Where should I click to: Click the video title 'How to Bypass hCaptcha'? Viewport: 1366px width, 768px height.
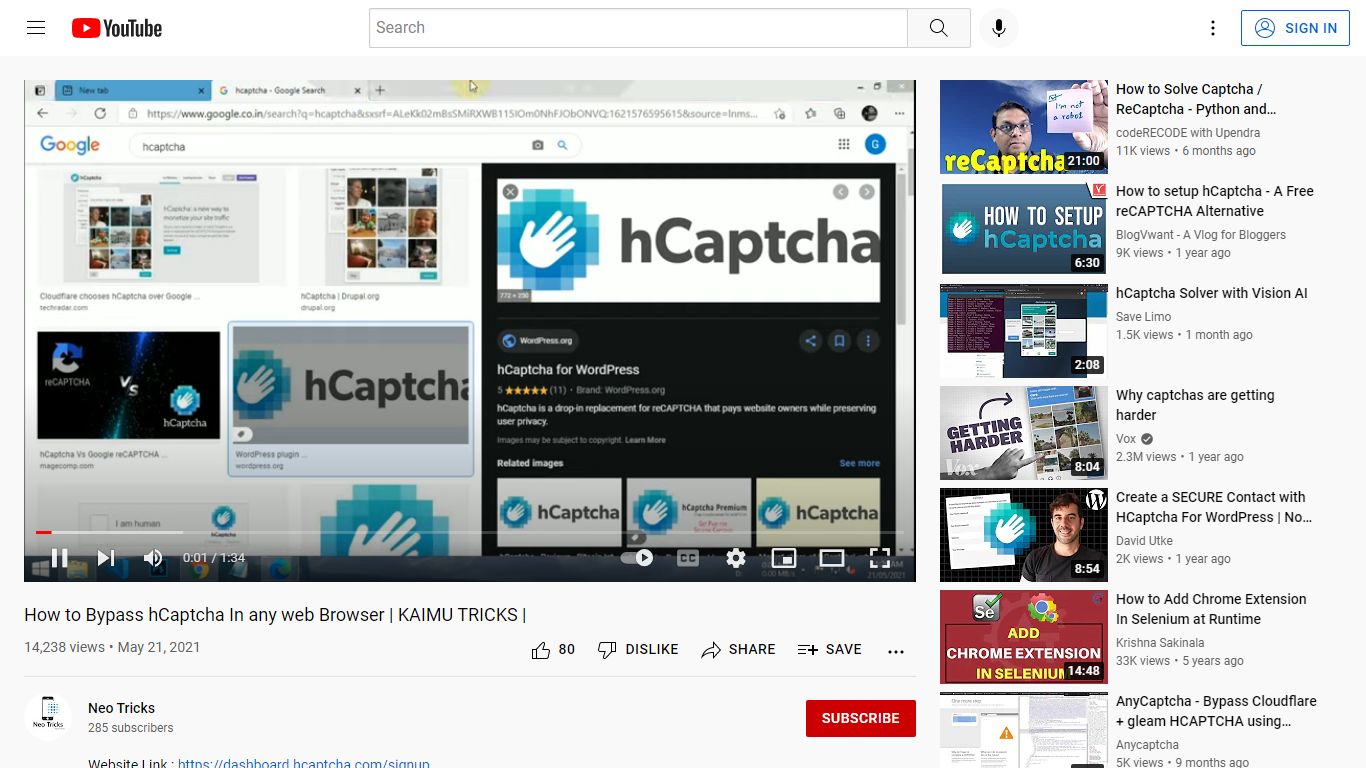(x=275, y=615)
